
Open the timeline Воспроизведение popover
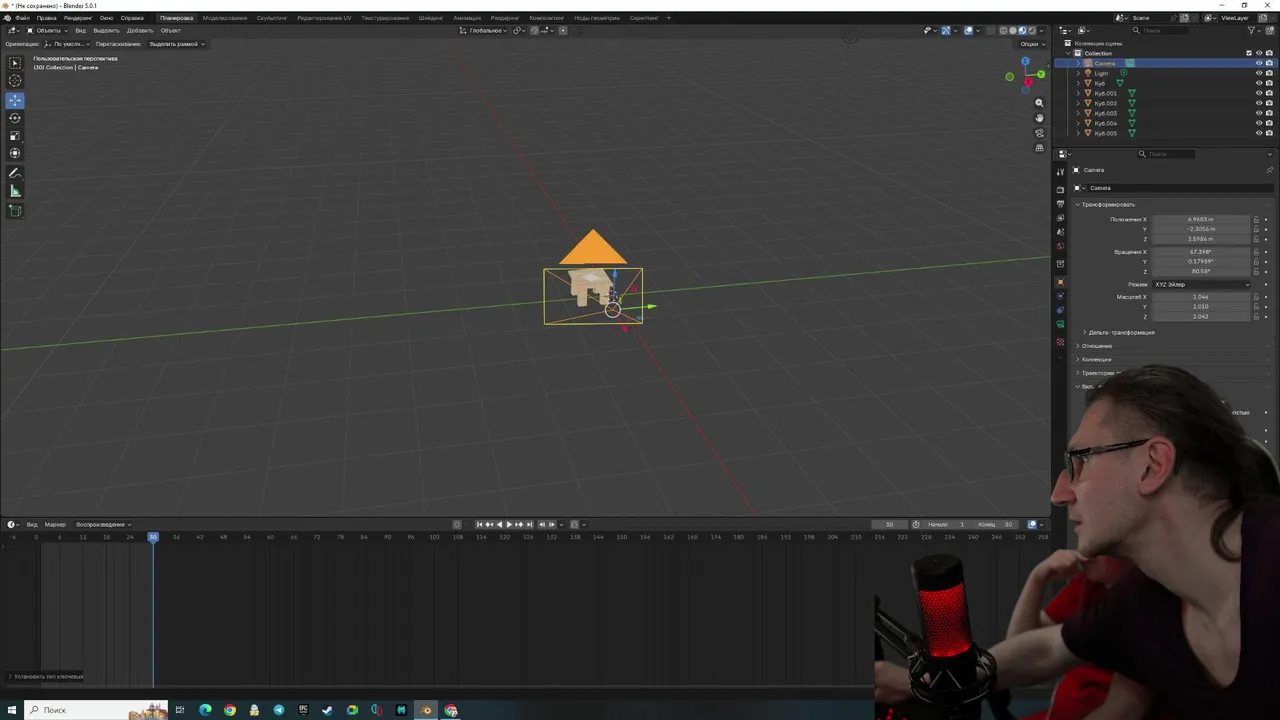point(103,524)
